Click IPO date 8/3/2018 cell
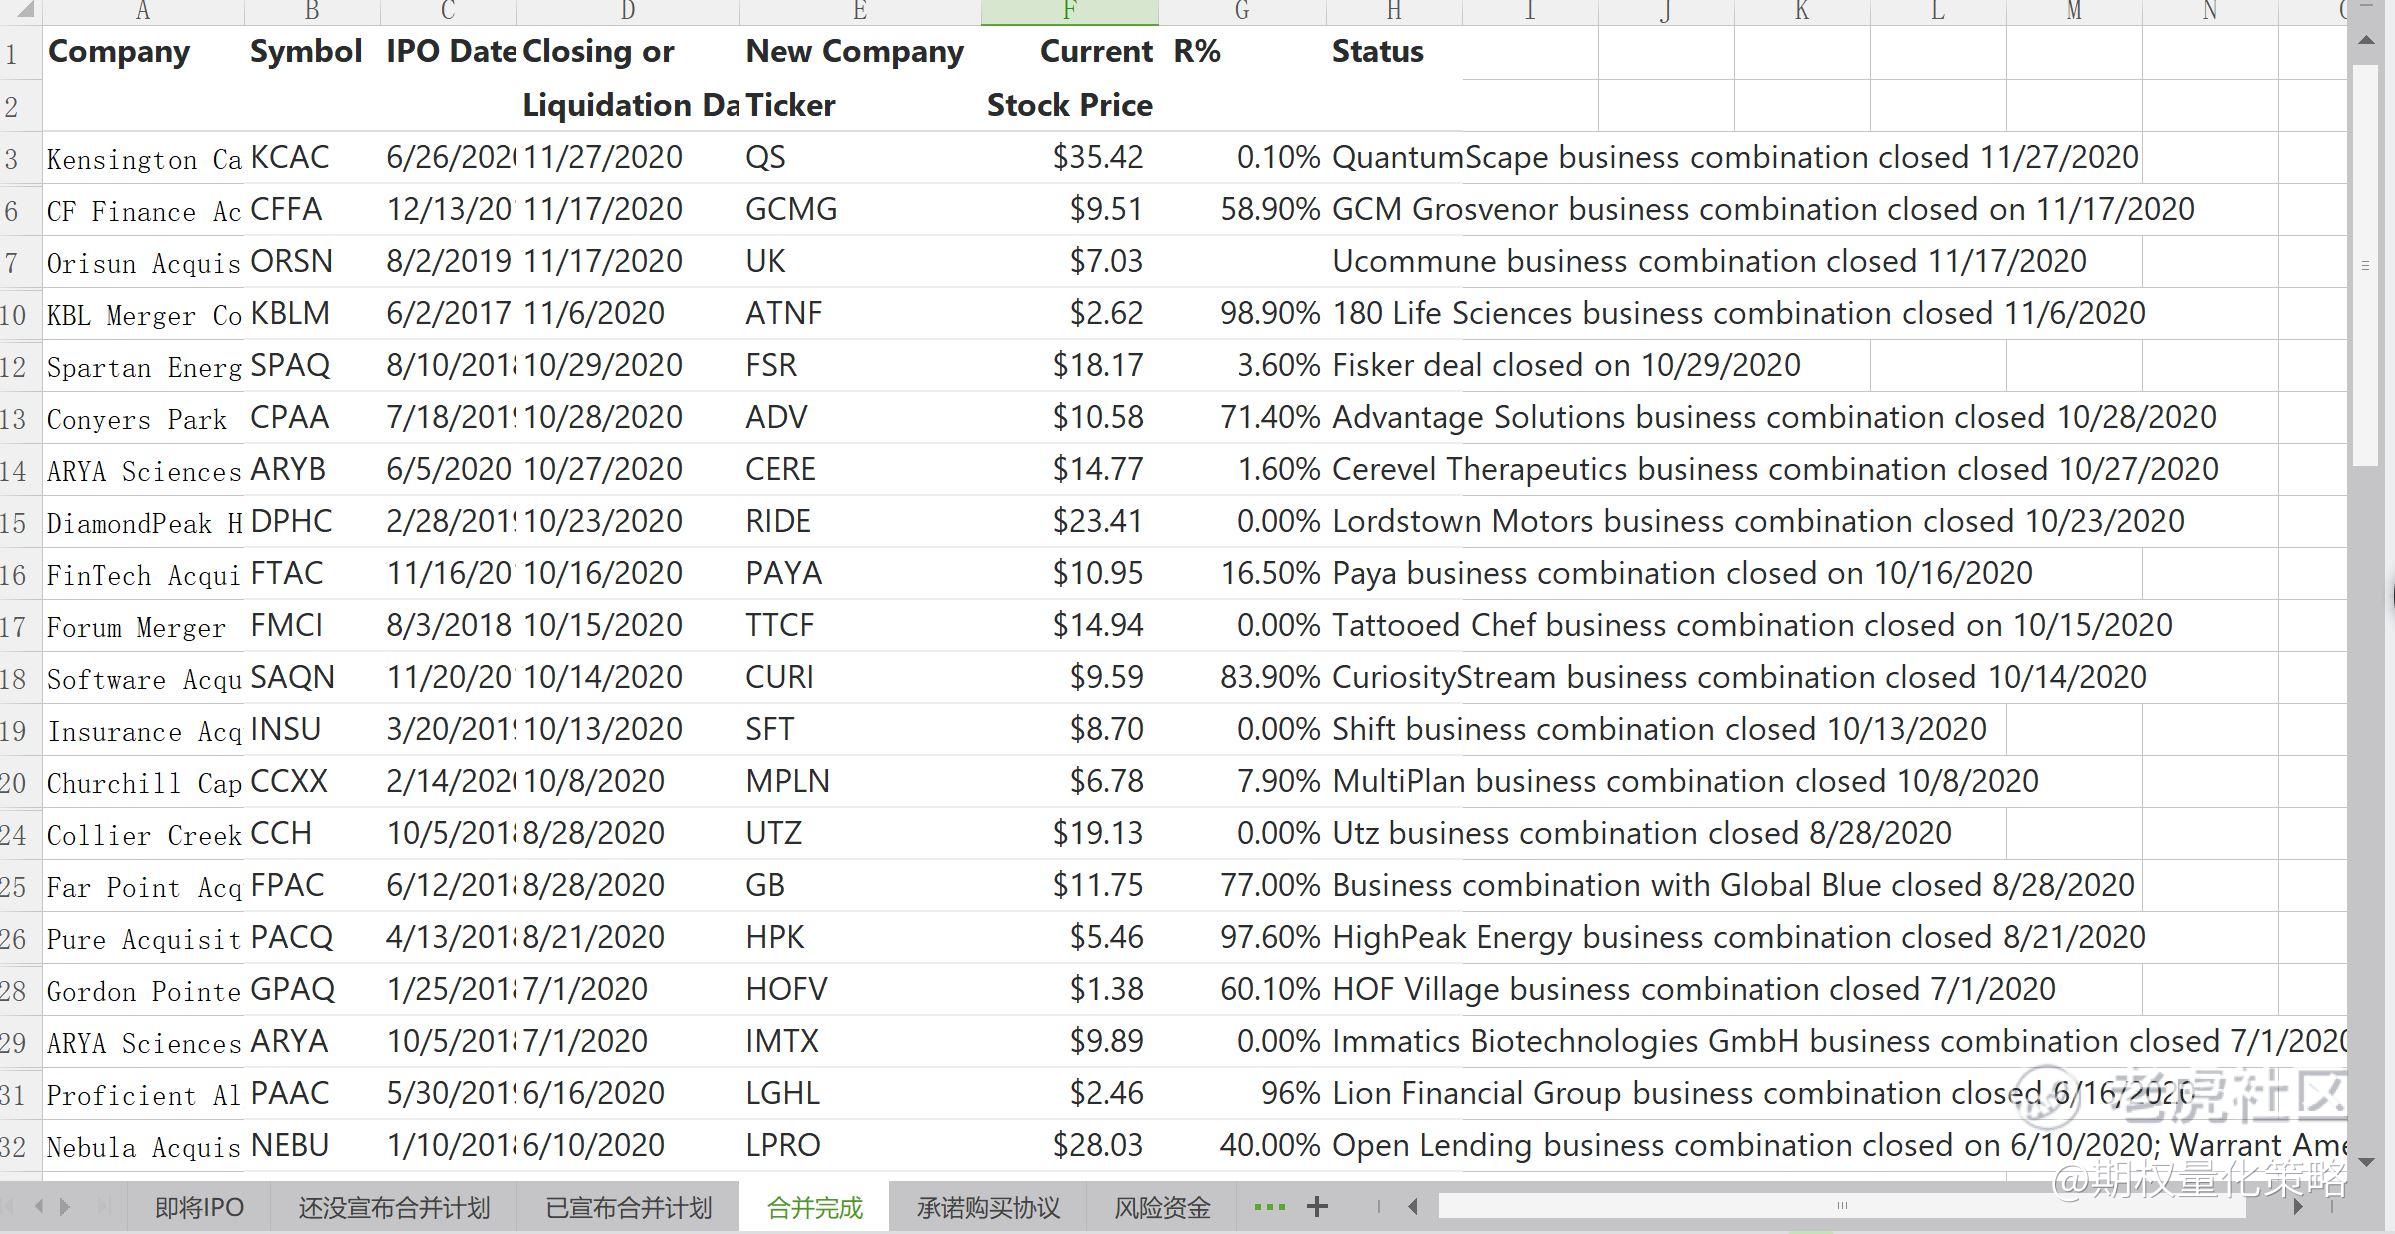This screenshot has width=2395, height=1234. [x=448, y=625]
